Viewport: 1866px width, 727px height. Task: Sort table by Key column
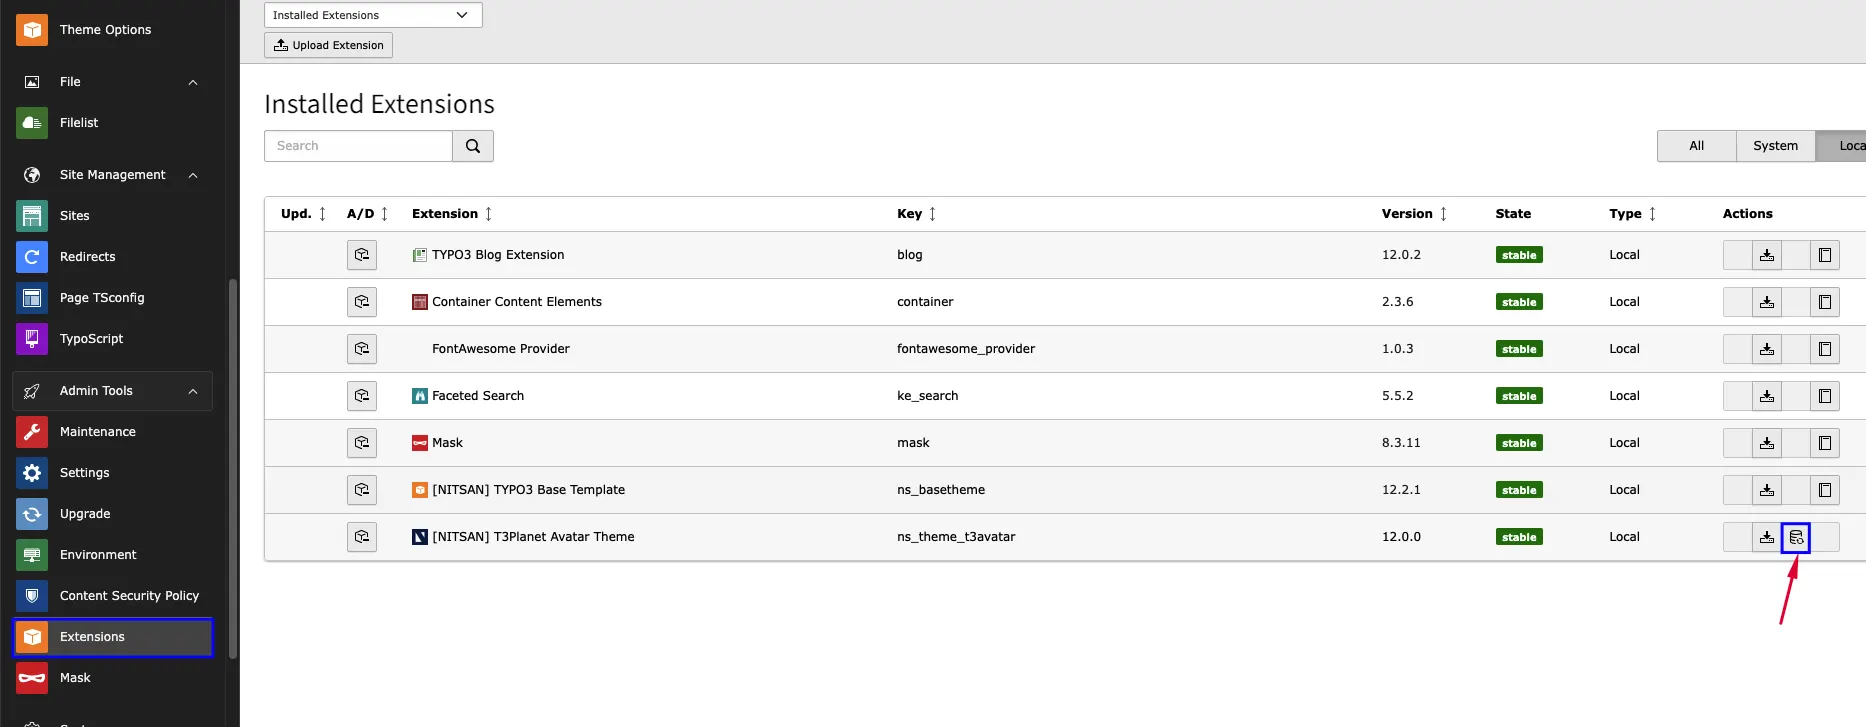pyautogui.click(x=917, y=214)
